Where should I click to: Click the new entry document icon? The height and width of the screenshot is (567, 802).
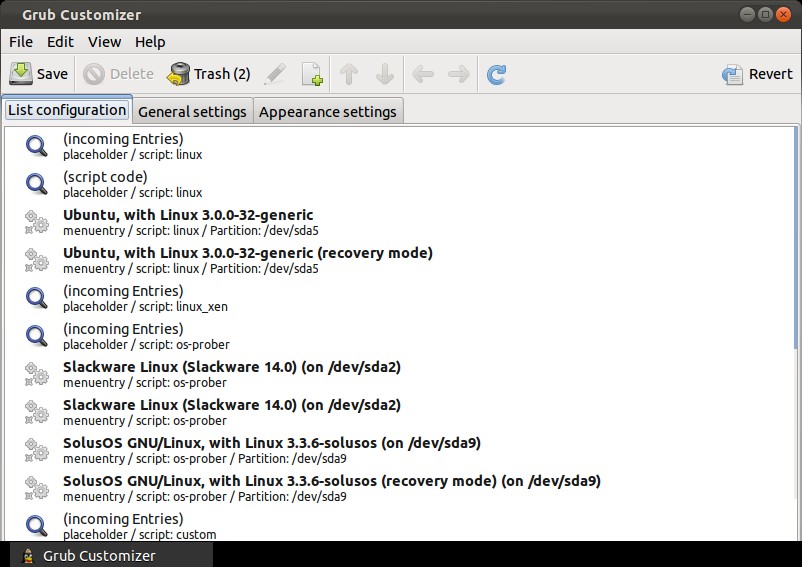(x=312, y=74)
